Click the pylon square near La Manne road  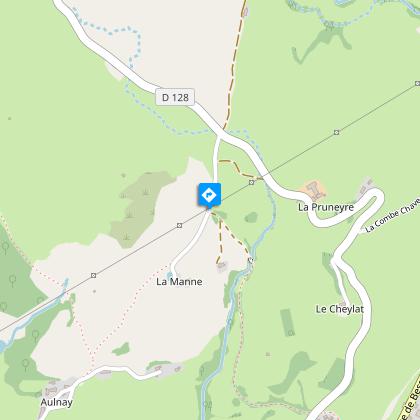[x=179, y=226]
